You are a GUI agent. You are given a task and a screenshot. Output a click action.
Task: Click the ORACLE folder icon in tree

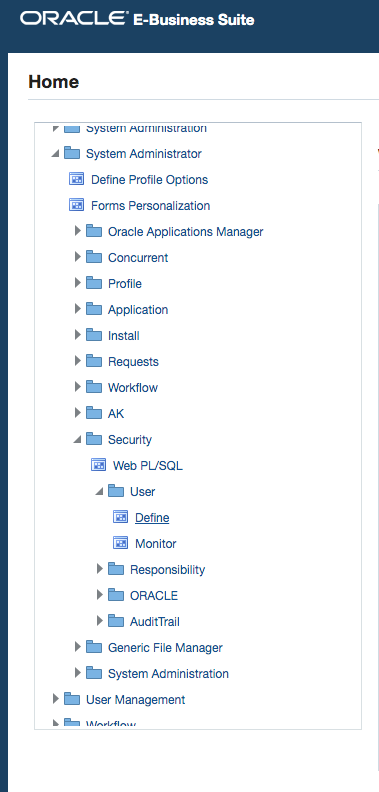[x=116, y=595]
